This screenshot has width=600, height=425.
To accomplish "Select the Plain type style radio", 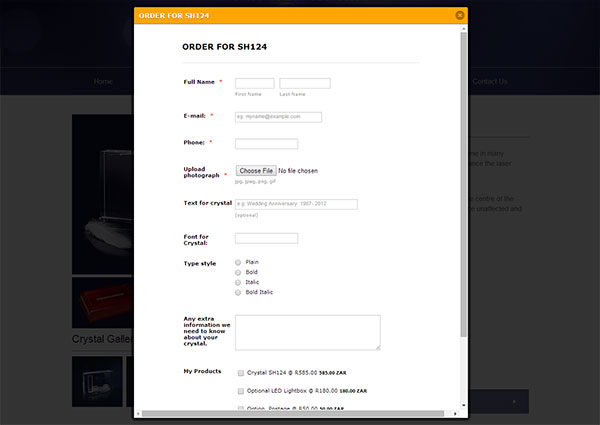I will (238, 262).
